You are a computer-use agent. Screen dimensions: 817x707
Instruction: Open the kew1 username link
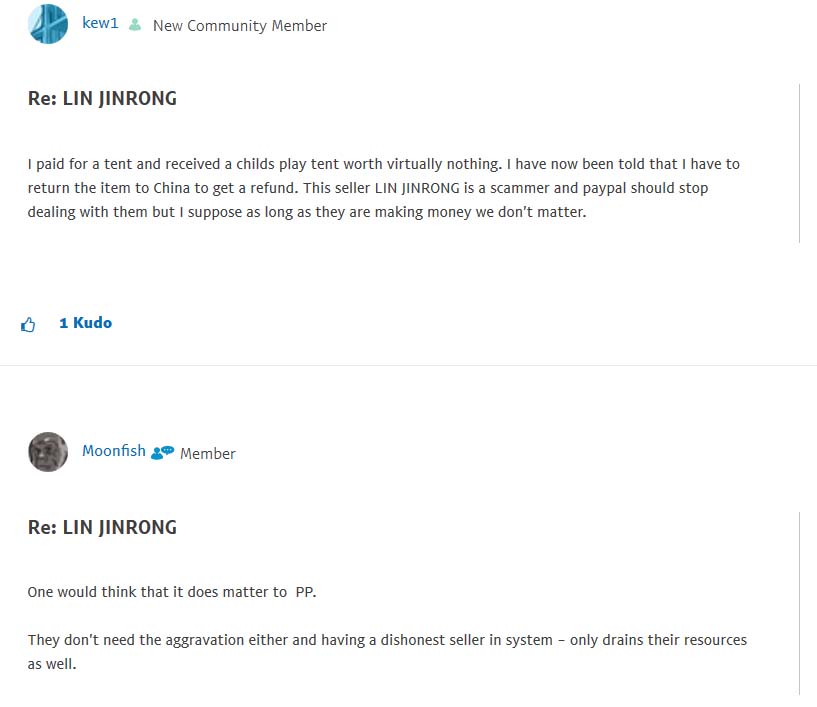pyautogui.click(x=100, y=23)
